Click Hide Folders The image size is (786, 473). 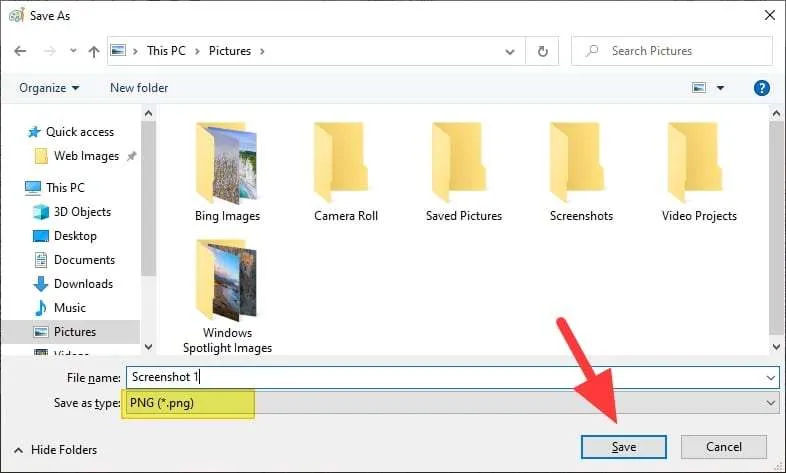pos(56,450)
